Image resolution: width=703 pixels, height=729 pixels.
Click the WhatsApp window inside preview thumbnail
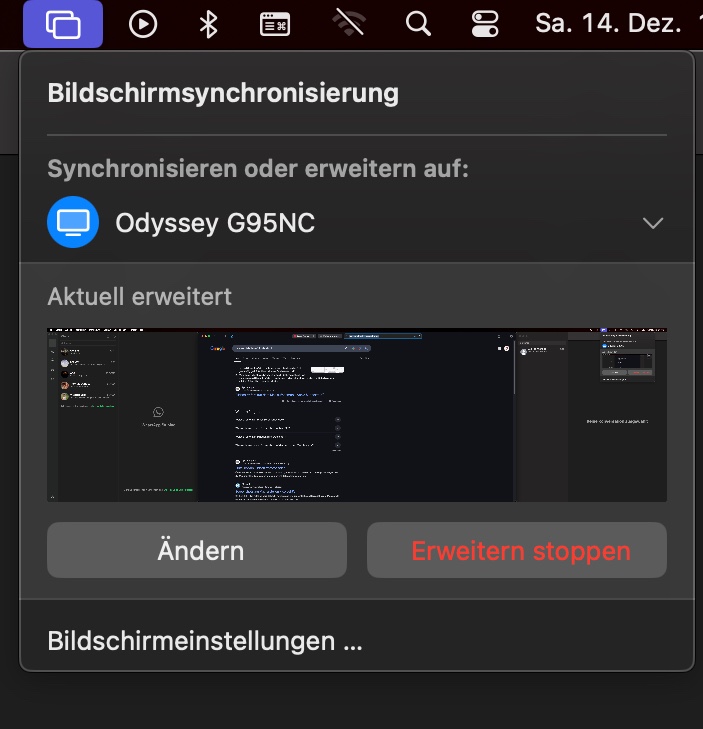tap(122, 417)
